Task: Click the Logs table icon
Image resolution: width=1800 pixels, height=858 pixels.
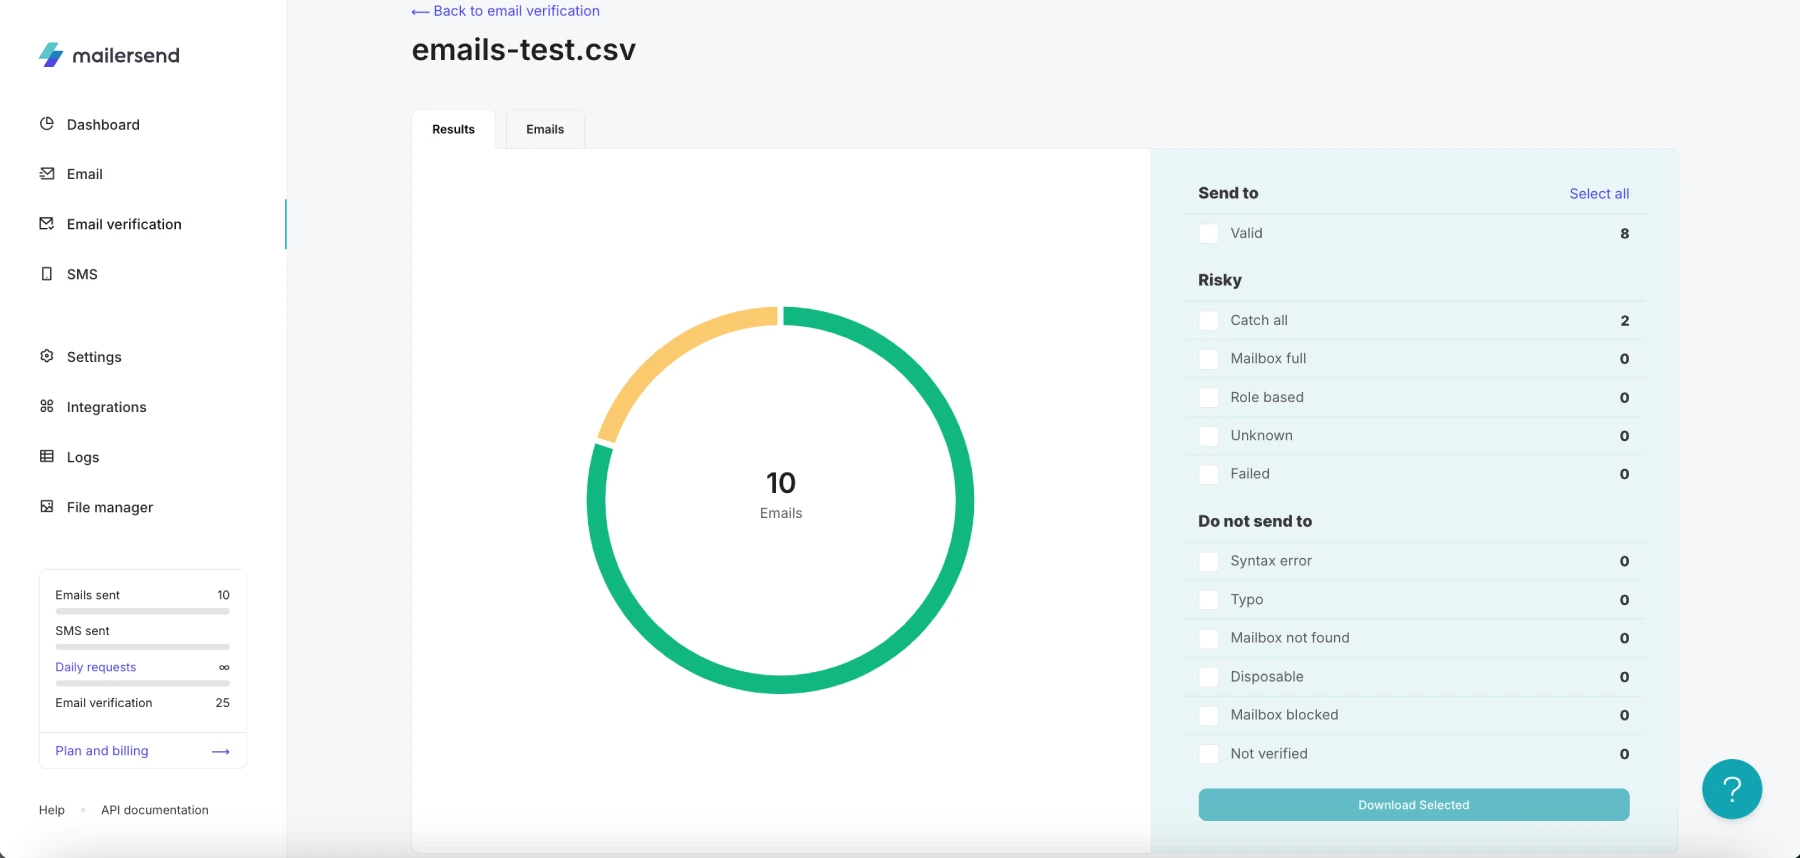Action: pyautogui.click(x=47, y=456)
